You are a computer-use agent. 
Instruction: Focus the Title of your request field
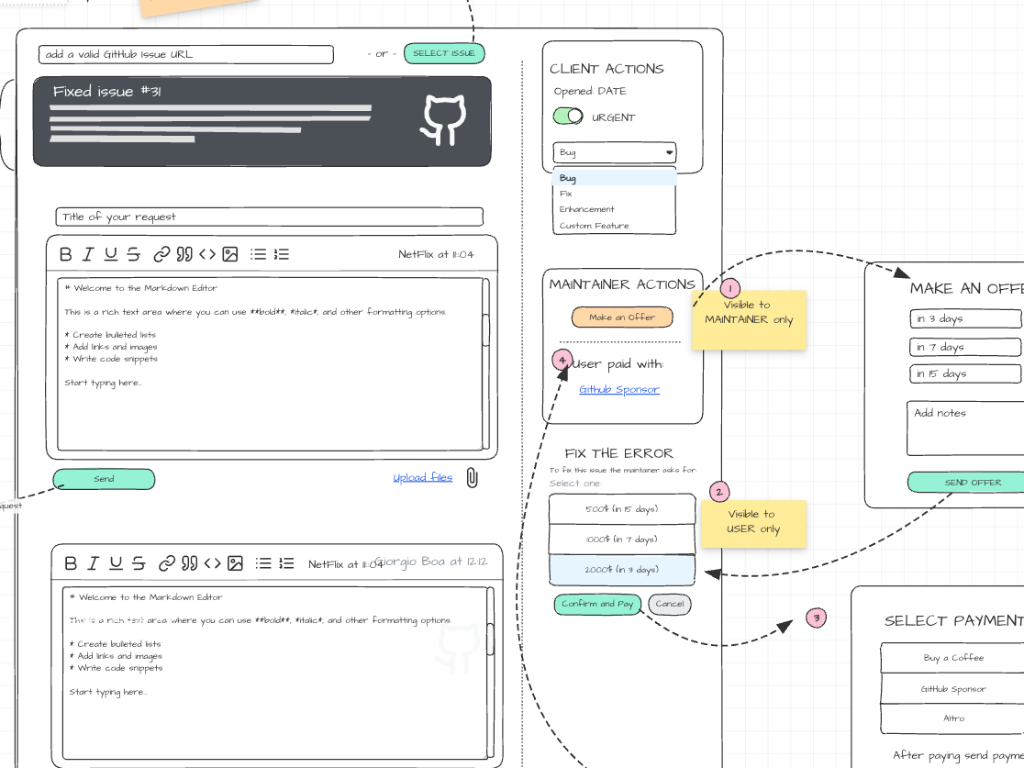(x=269, y=217)
